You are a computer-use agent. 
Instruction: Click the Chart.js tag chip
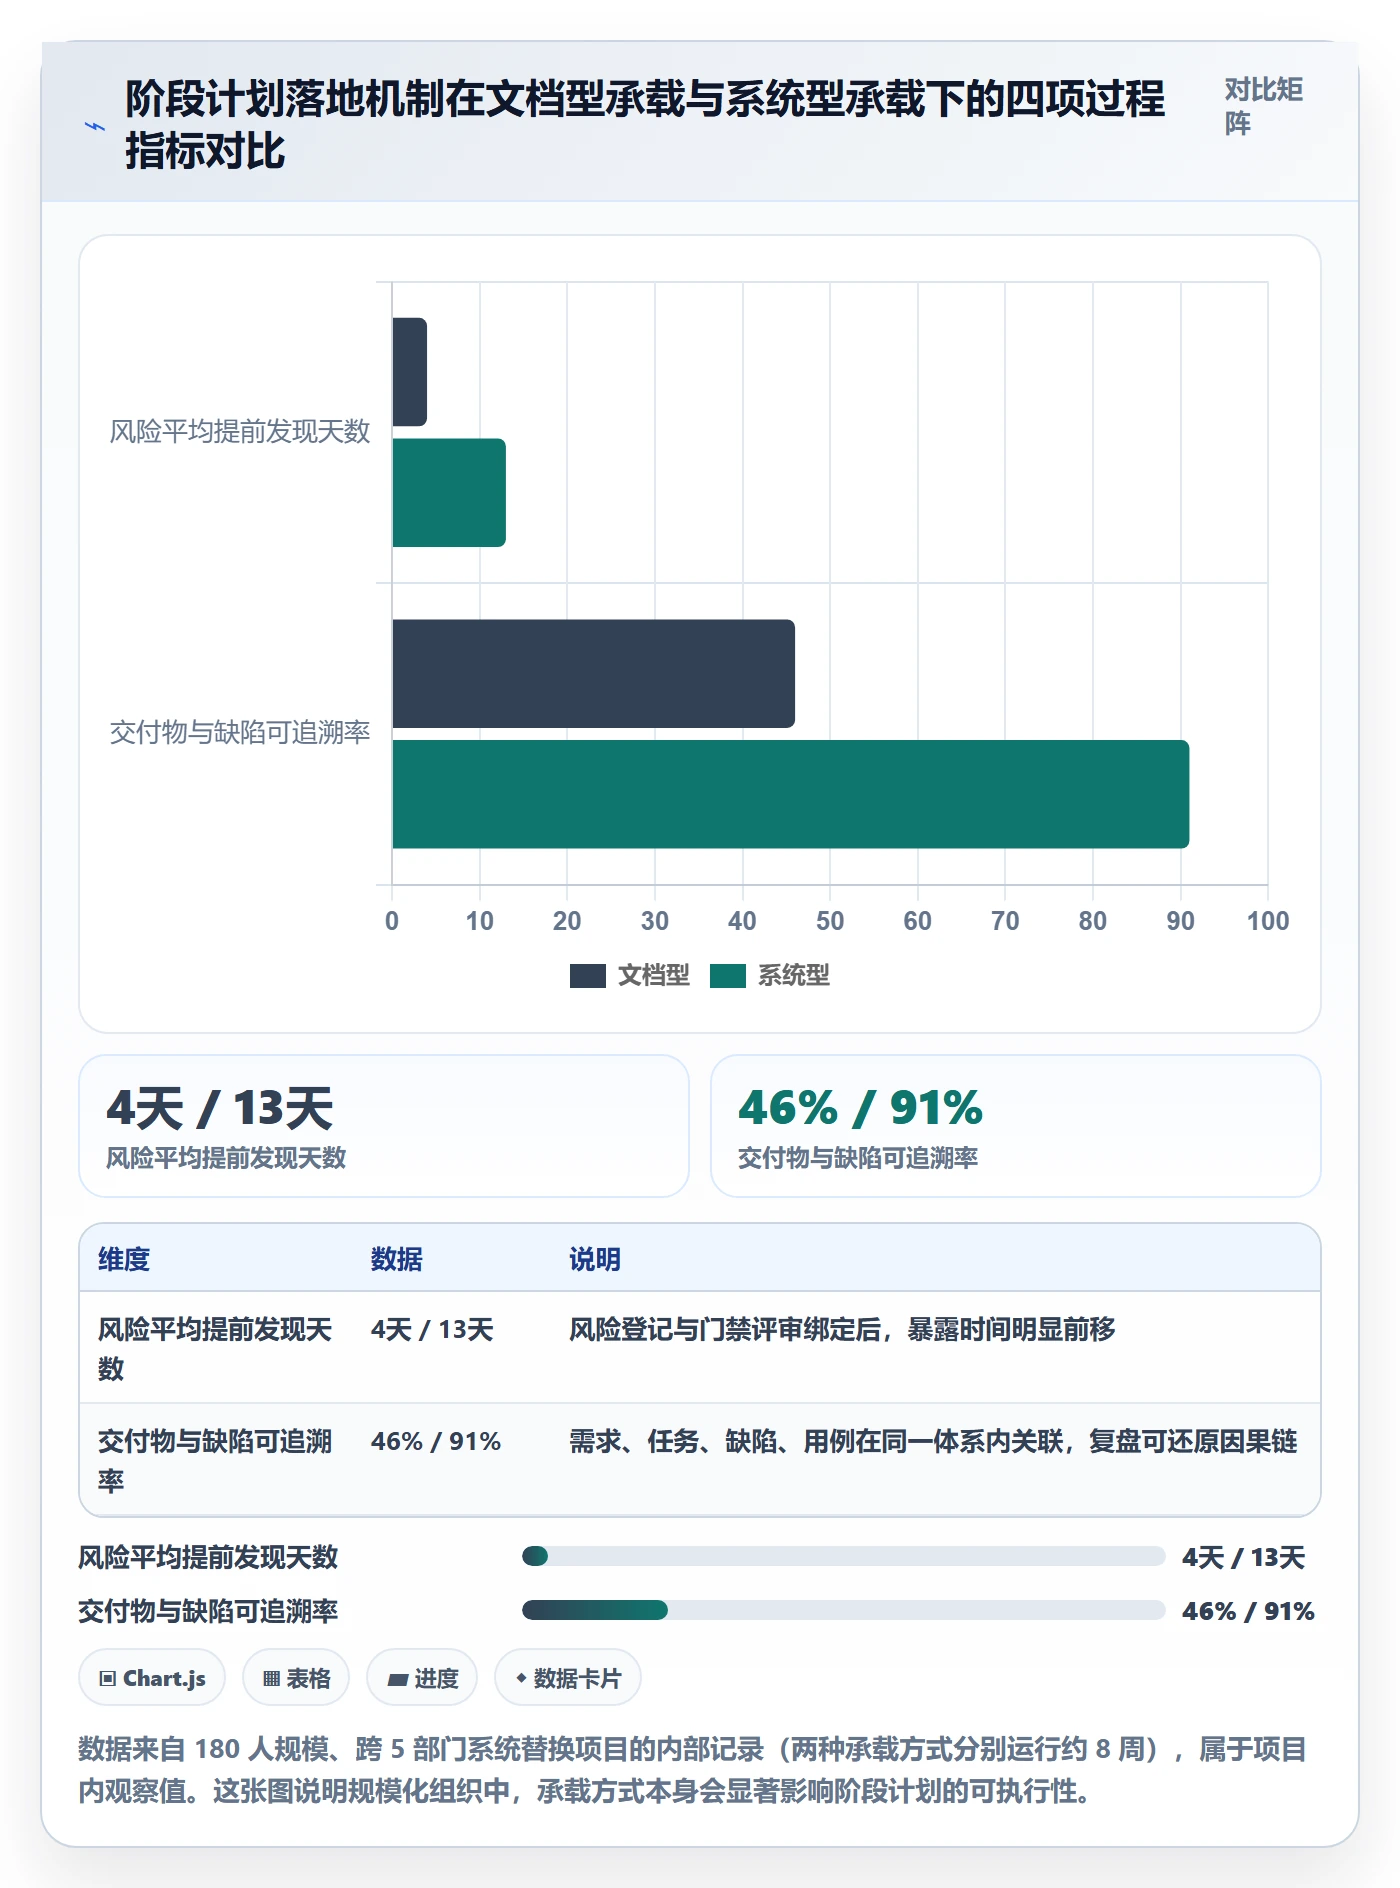point(152,1678)
